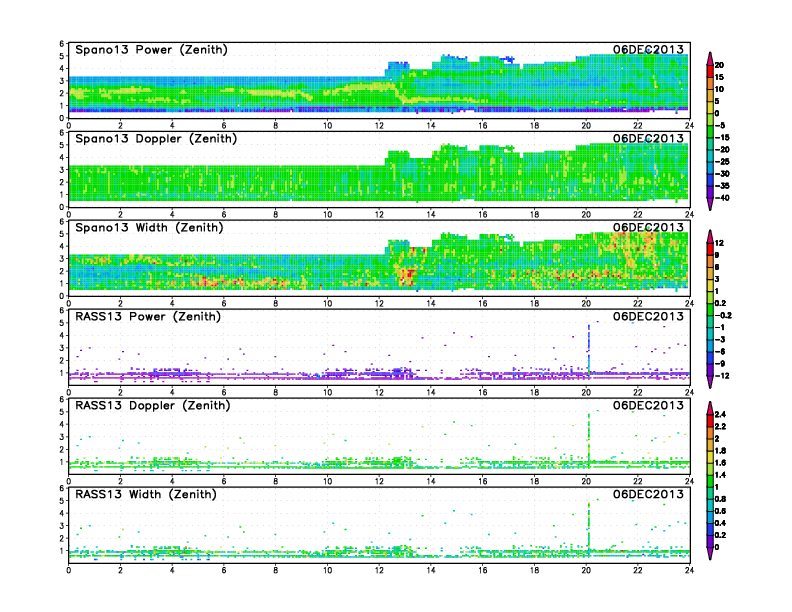792x612 pixels.
Task: Click the "RASS13 Width (Zenith)" panel title
Action: 145,494
